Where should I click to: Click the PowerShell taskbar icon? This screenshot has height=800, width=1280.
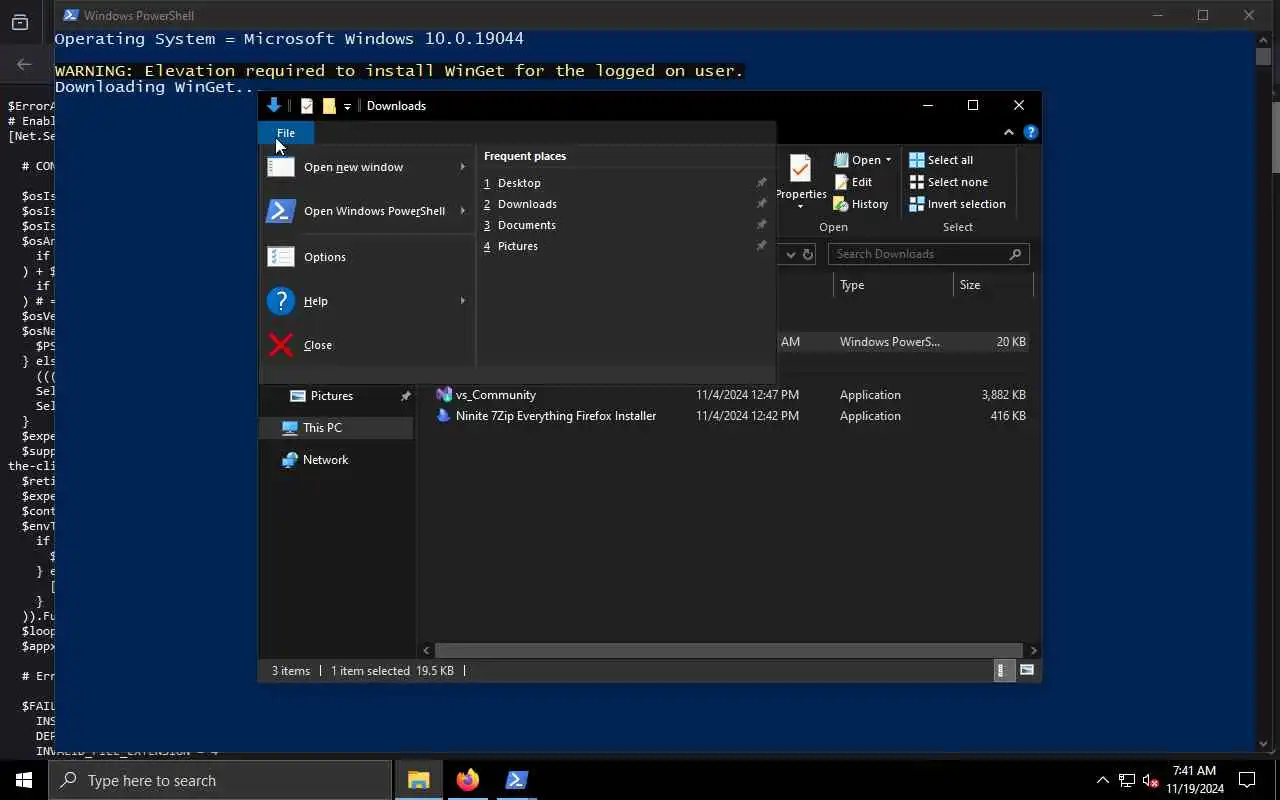(x=516, y=780)
